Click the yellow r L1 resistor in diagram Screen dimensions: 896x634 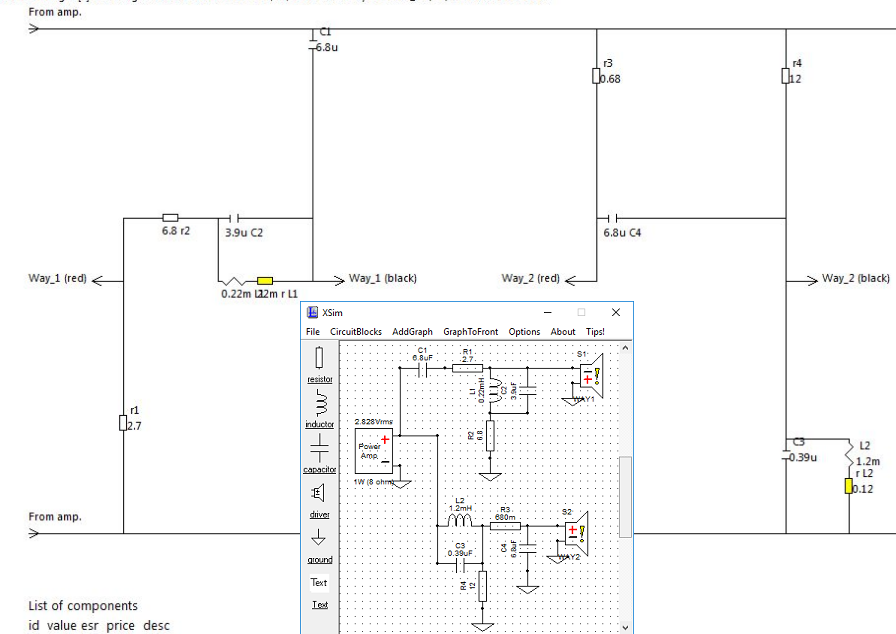(x=265, y=281)
